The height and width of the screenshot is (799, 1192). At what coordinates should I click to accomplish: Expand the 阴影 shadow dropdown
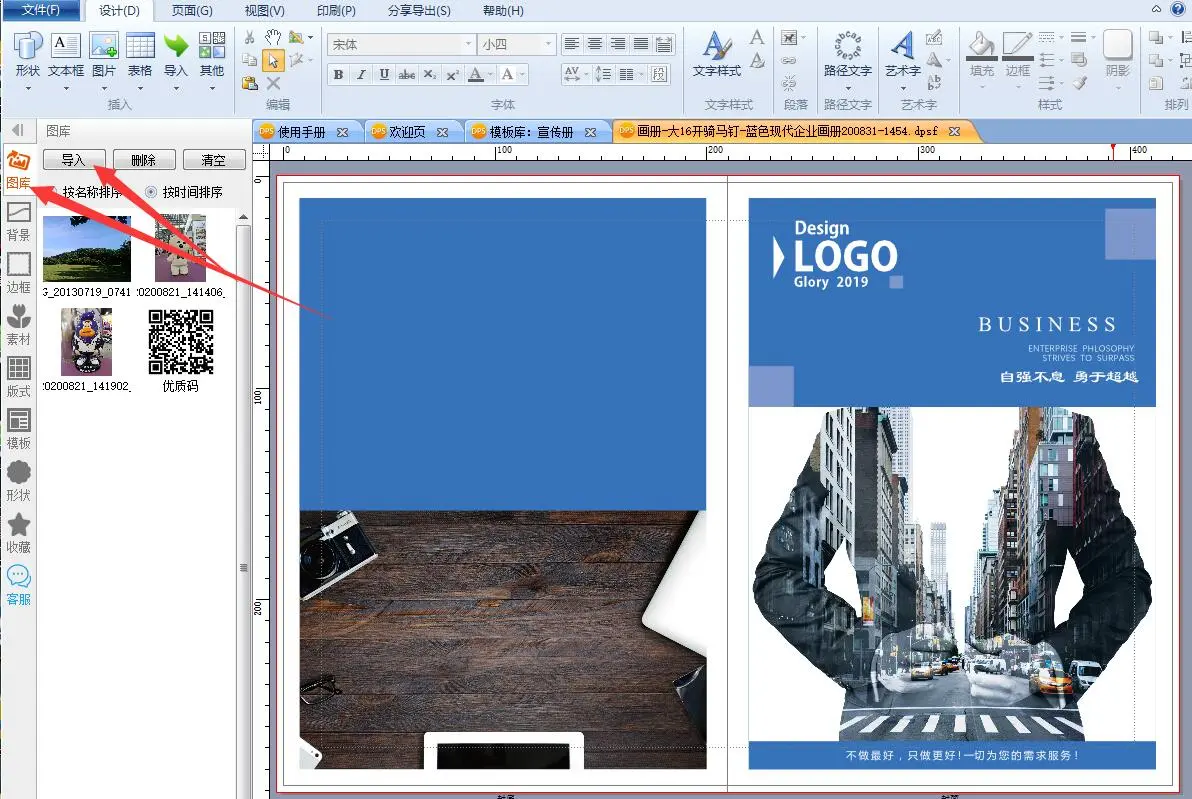coord(1118,87)
